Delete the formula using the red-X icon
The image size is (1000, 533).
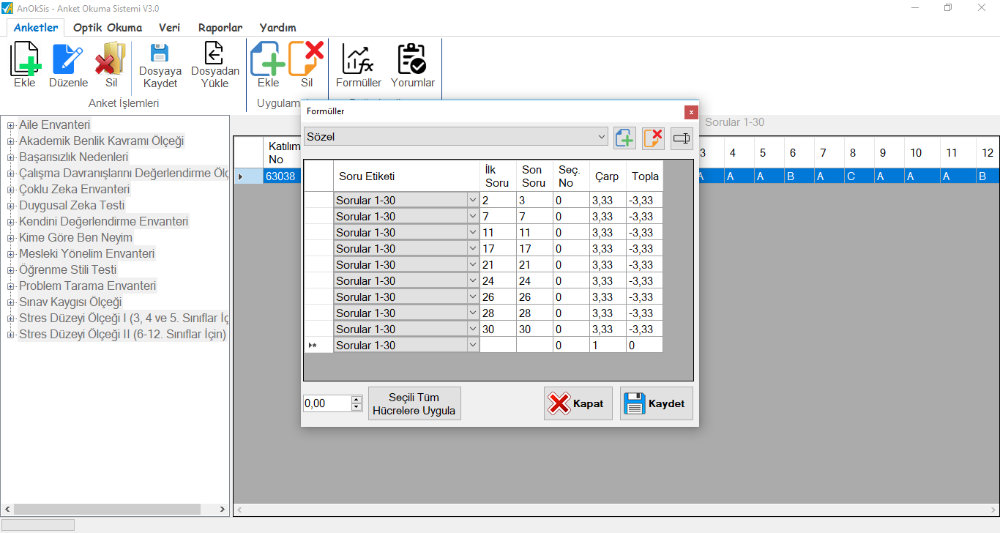[653, 138]
